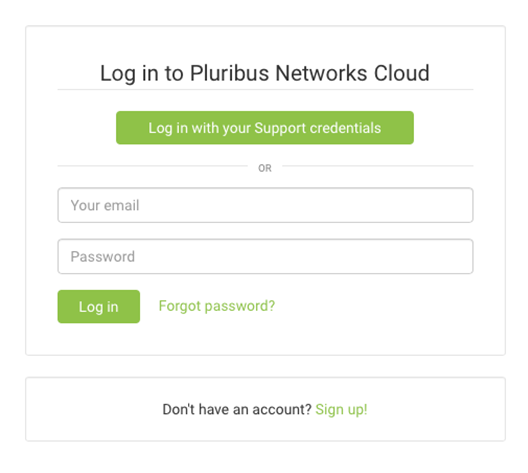The width and height of the screenshot is (528, 473).
Task: Choose Support credentials login option
Action: (265, 128)
